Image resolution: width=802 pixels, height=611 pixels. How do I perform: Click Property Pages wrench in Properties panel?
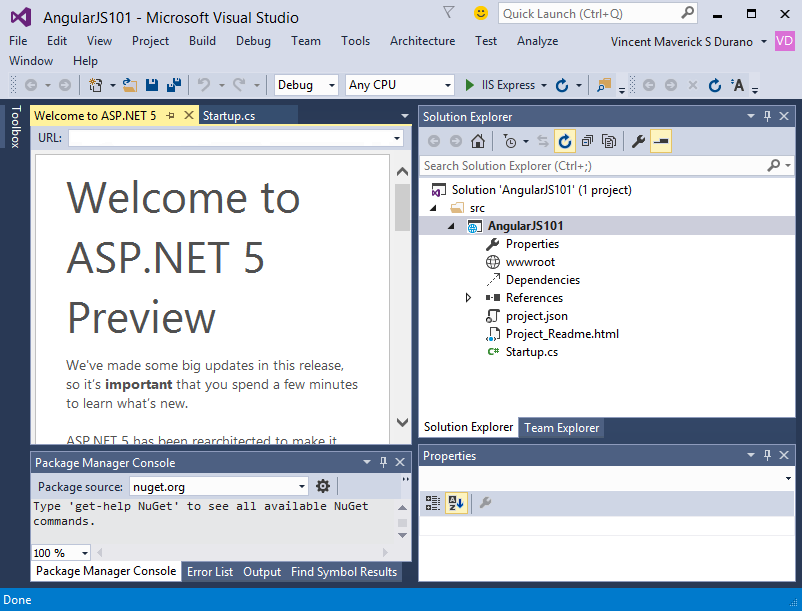(x=485, y=503)
